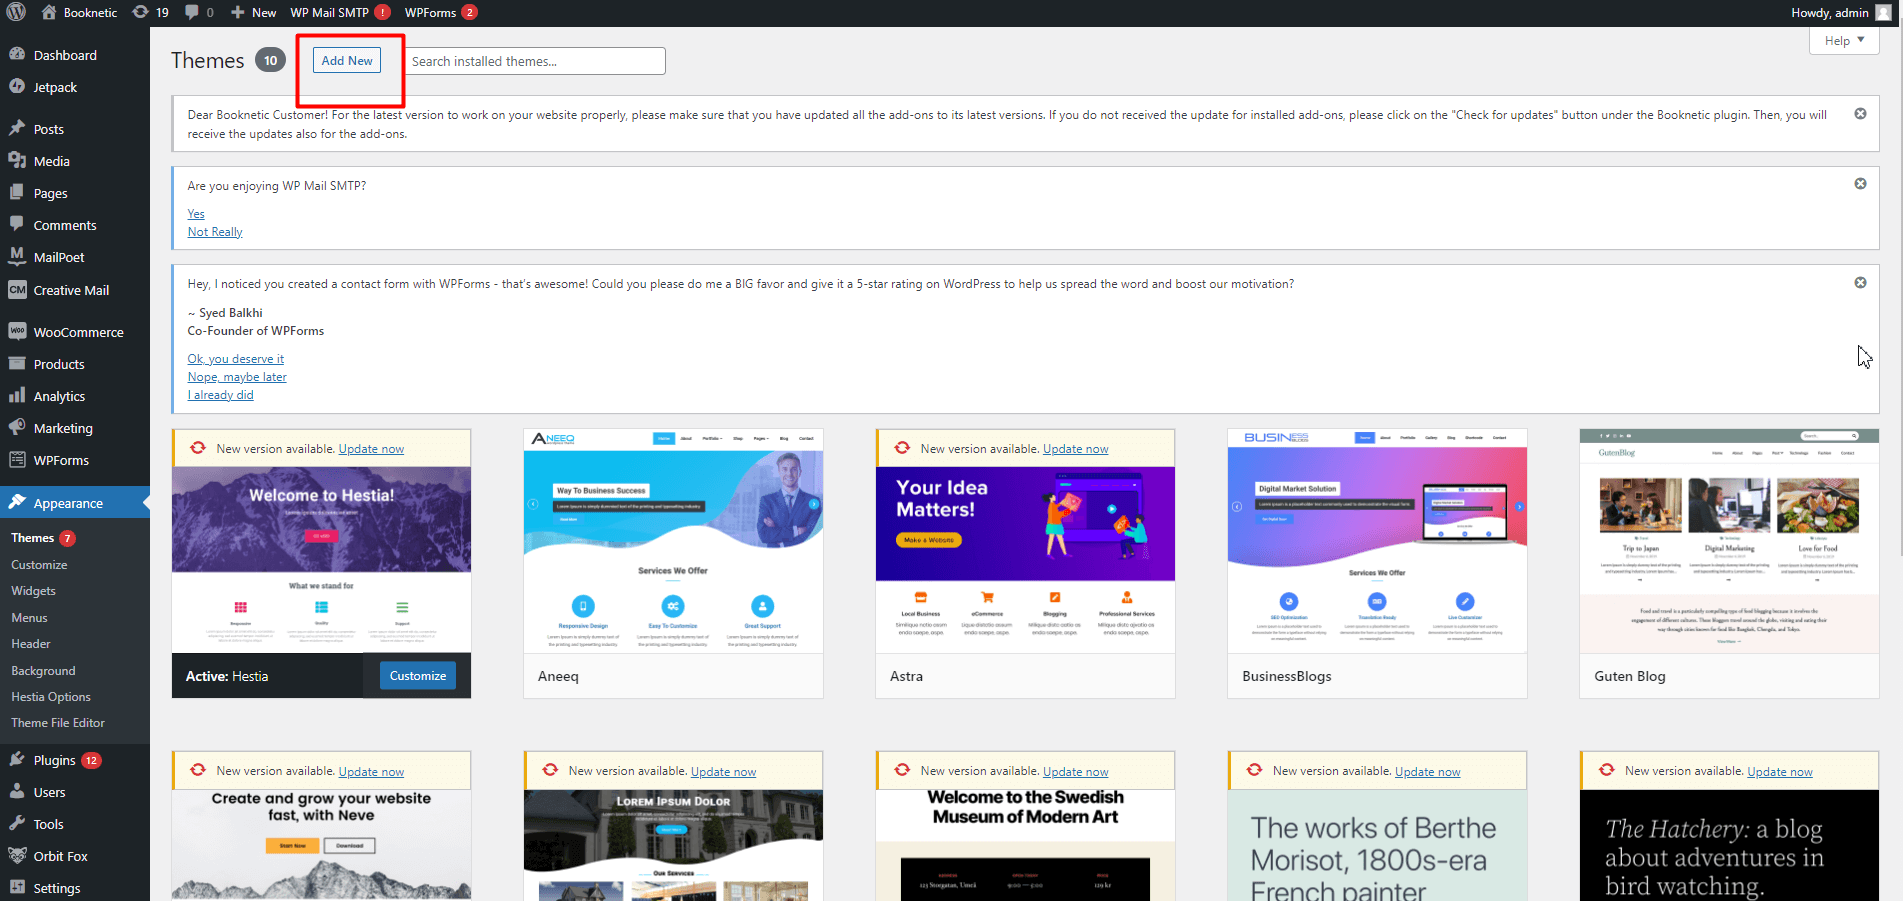Dismiss the WP Mail SMTP notice

pyautogui.click(x=1860, y=184)
